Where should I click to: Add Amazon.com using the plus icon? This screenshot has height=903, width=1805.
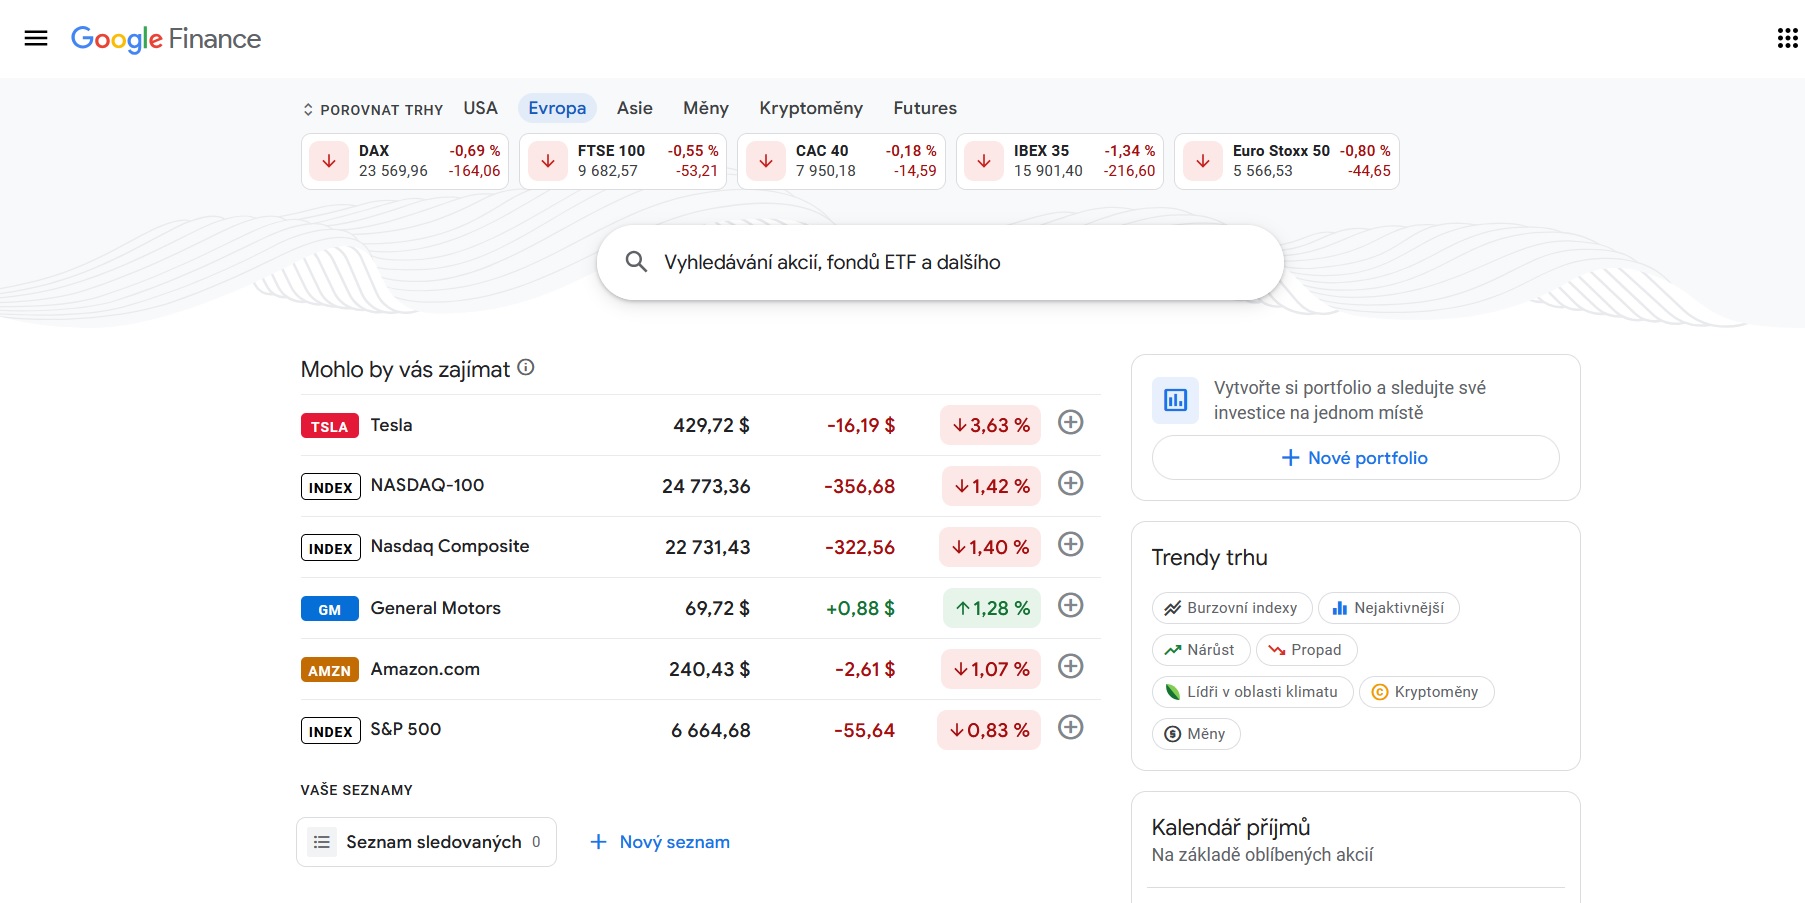(1070, 667)
